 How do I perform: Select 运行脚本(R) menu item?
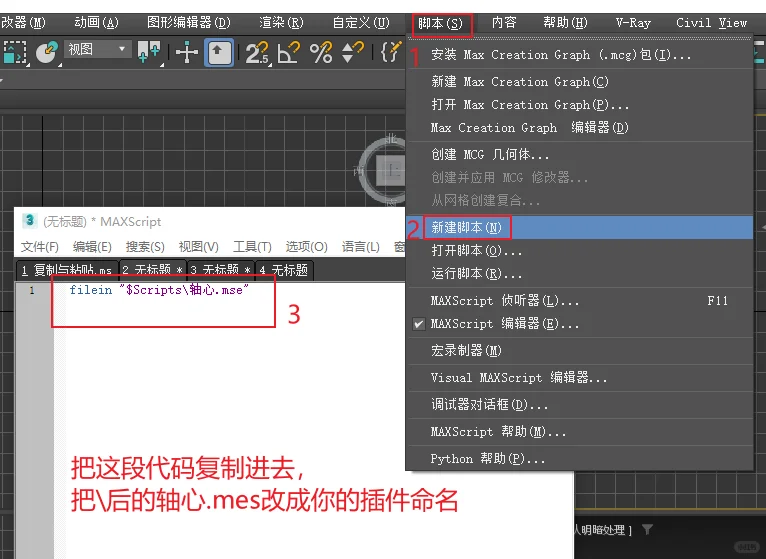[x=579, y=274]
